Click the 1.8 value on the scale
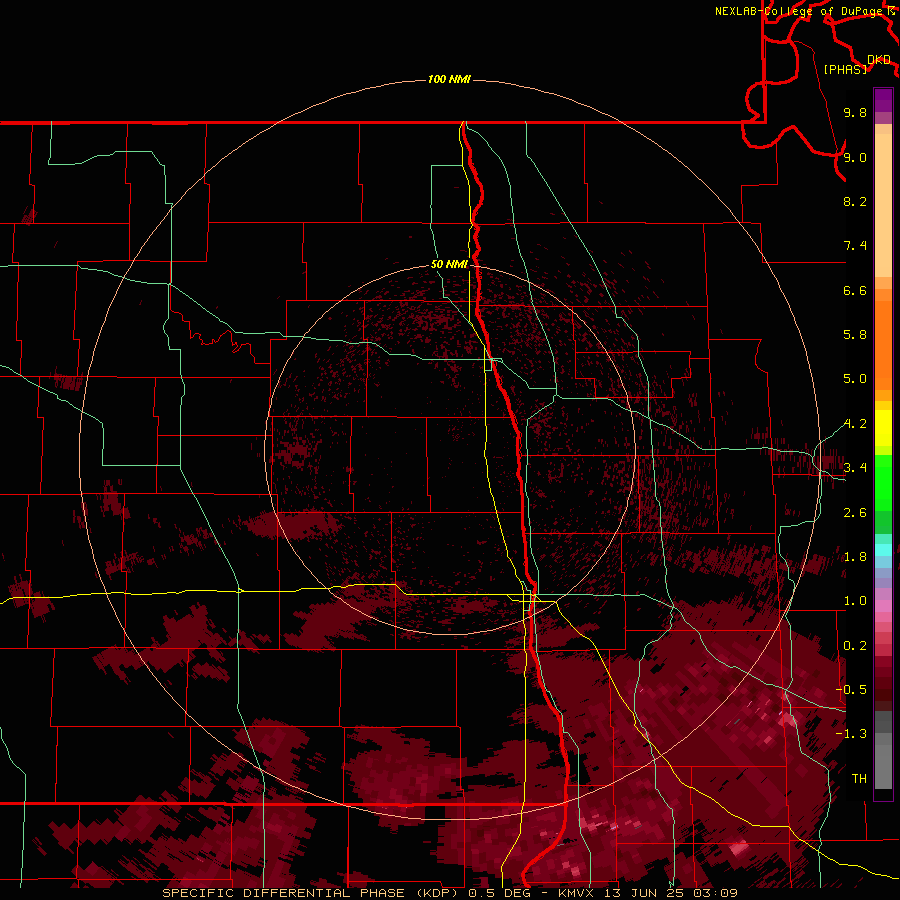 point(855,557)
